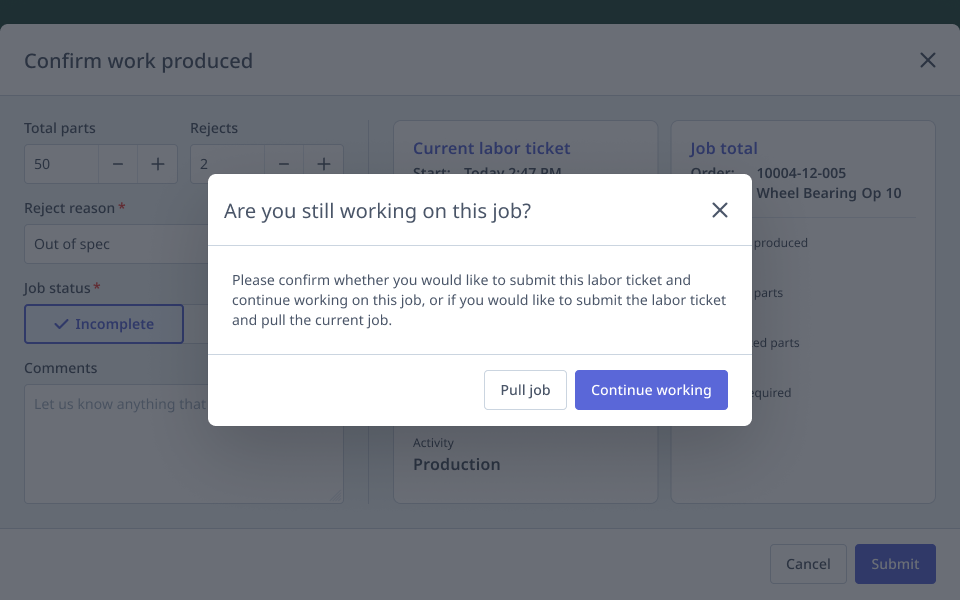Image resolution: width=960 pixels, height=600 pixels.
Task: Increase the Rejects count with the plus icon
Action: point(323,163)
